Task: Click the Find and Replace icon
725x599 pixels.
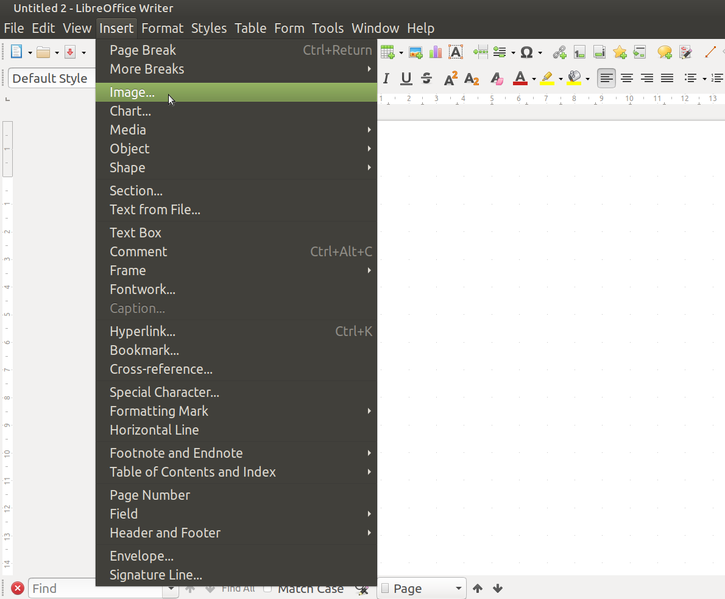Action: [x=361, y=588]
